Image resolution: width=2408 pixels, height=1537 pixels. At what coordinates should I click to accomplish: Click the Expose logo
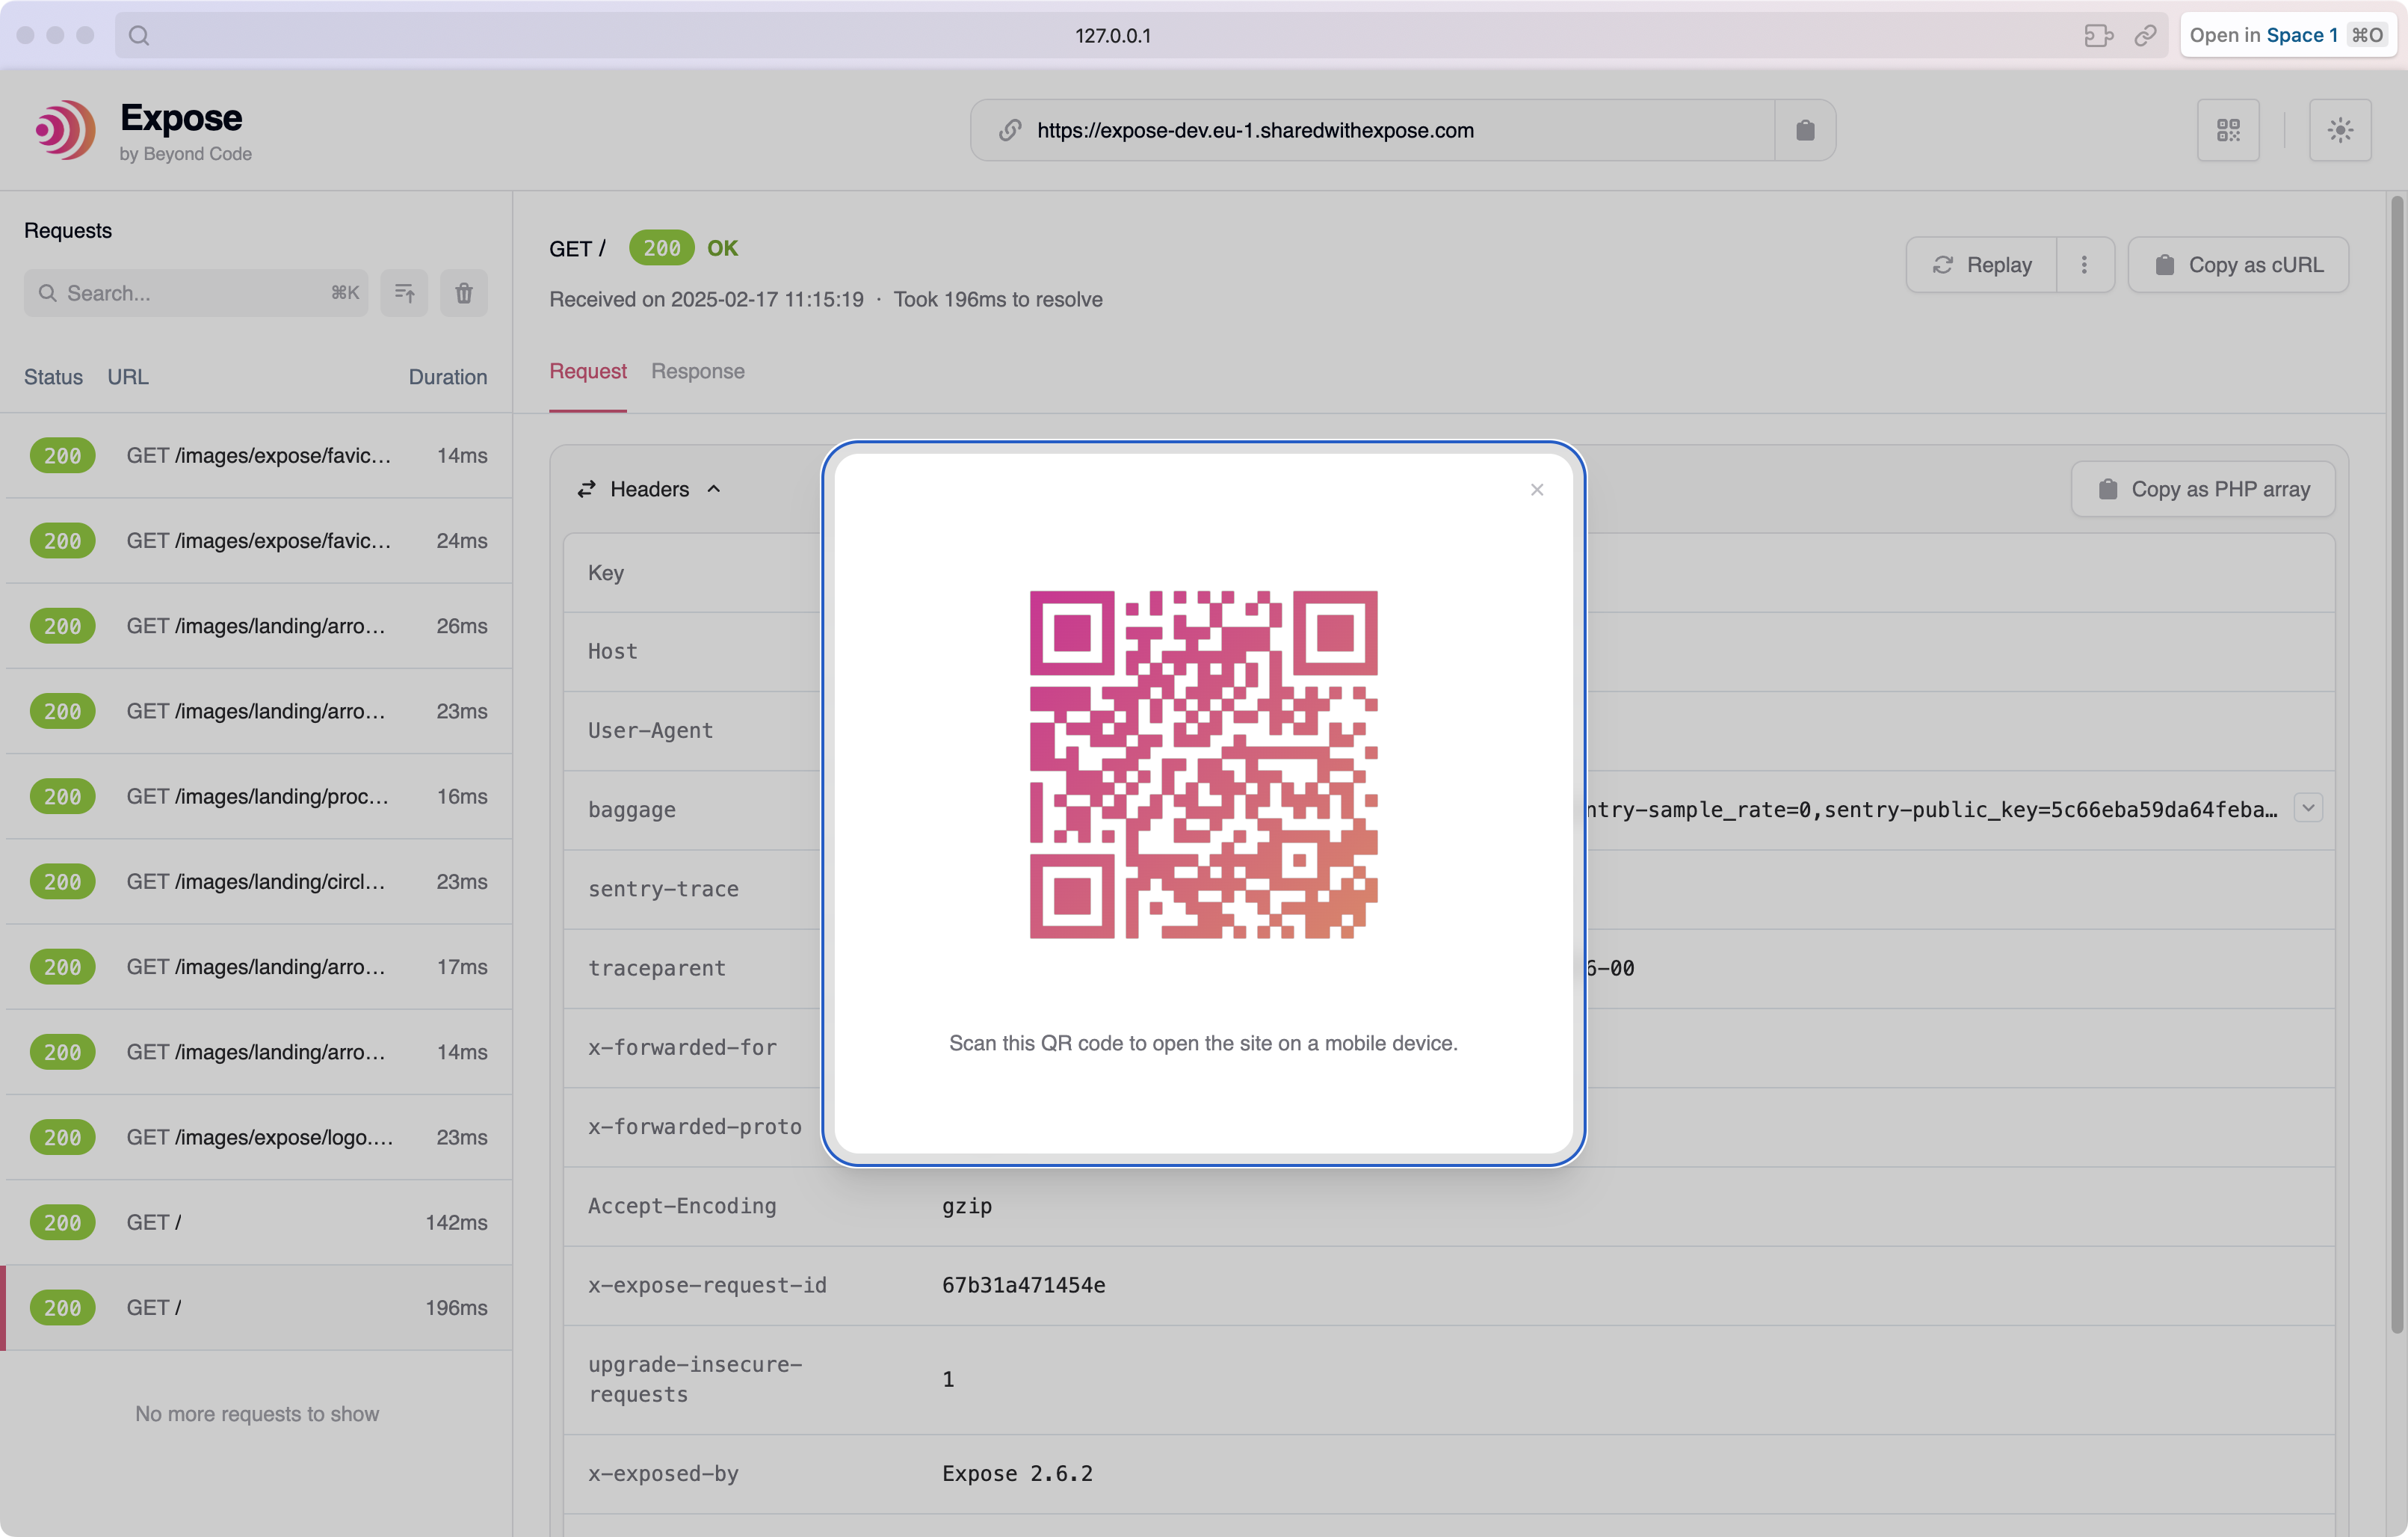coord(65,130)
